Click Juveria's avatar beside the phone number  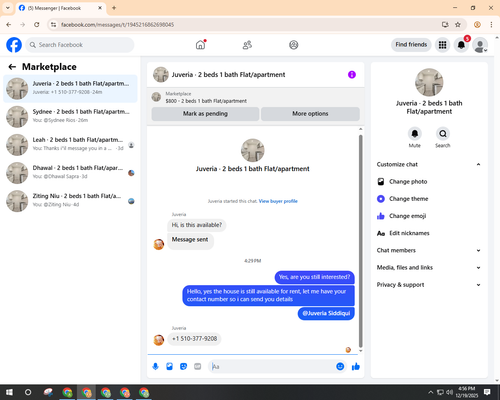159,340
